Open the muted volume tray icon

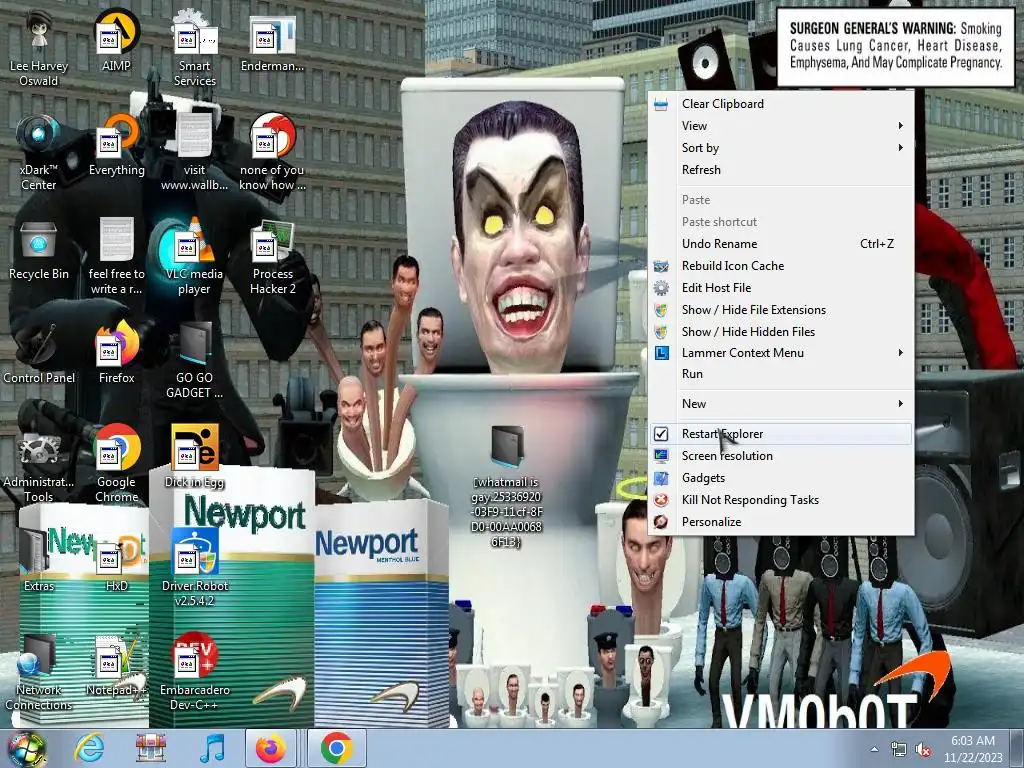pos(923,750)
